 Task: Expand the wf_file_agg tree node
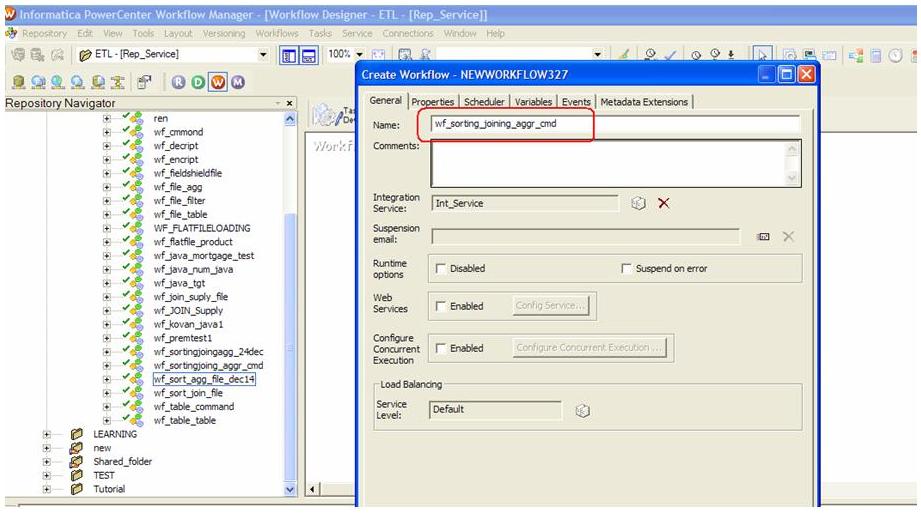tap(106, 187)
